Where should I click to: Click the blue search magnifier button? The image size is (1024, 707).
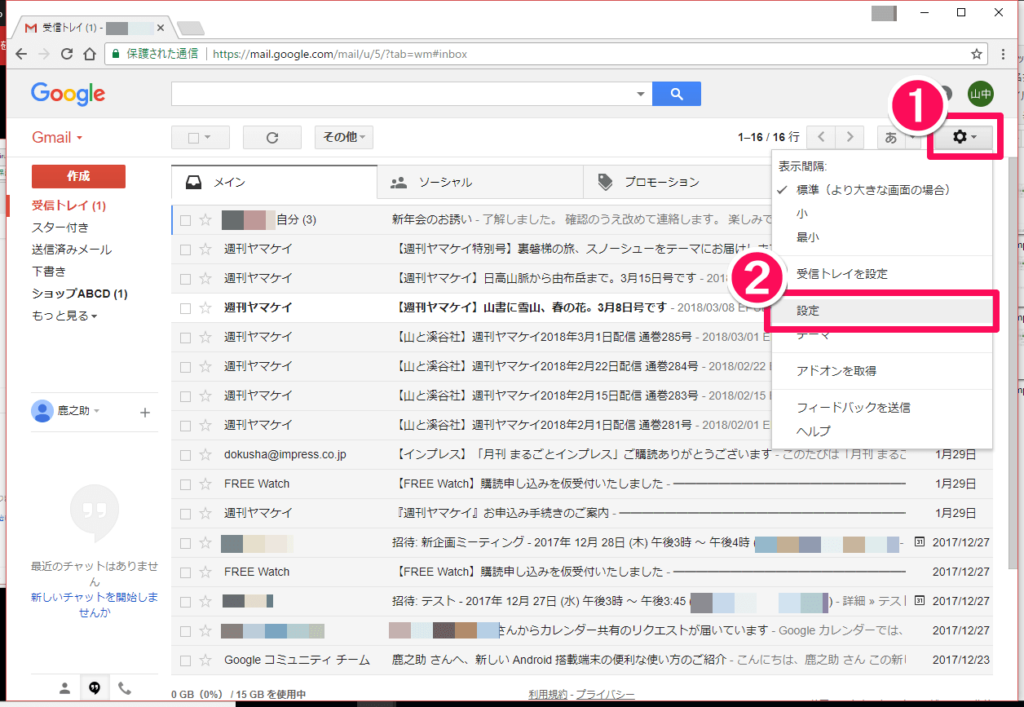(x=677, y=94)
